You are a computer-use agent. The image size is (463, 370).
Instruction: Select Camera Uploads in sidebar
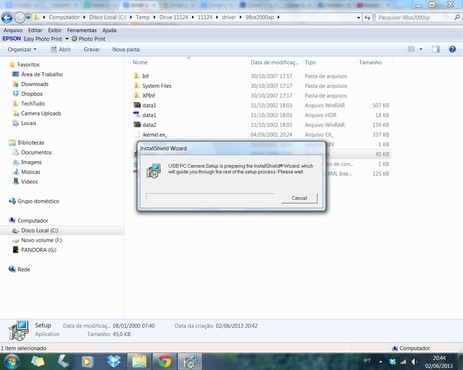pos(37,113)
